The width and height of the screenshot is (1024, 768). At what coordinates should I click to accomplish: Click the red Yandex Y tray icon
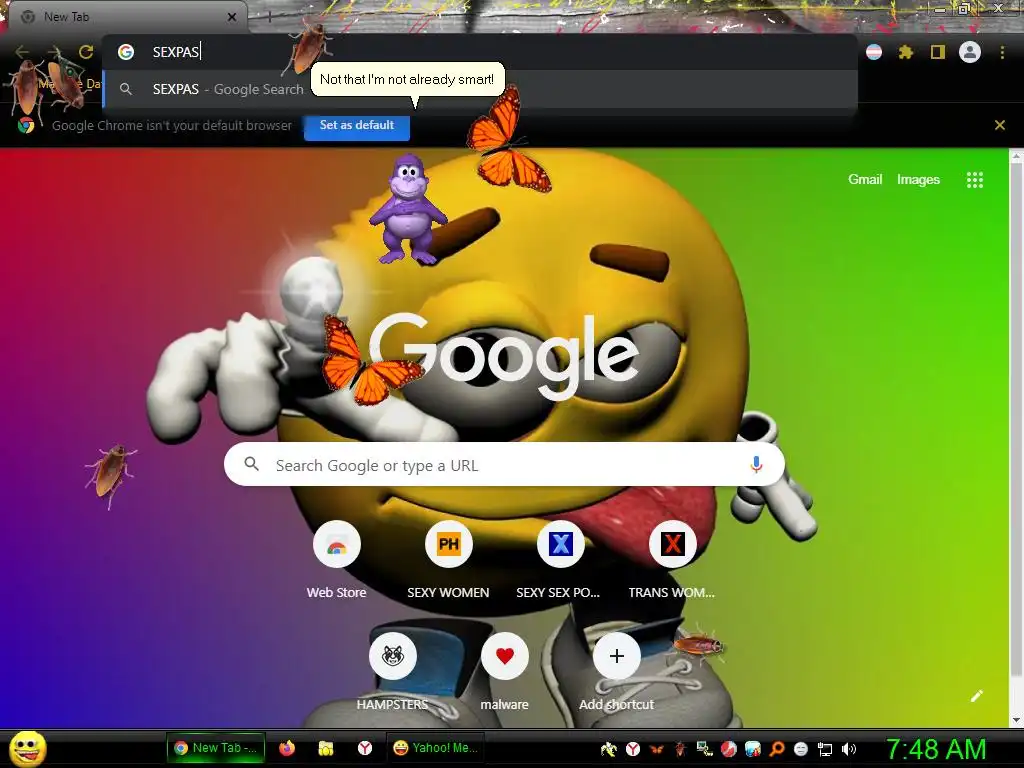[633, 749]
